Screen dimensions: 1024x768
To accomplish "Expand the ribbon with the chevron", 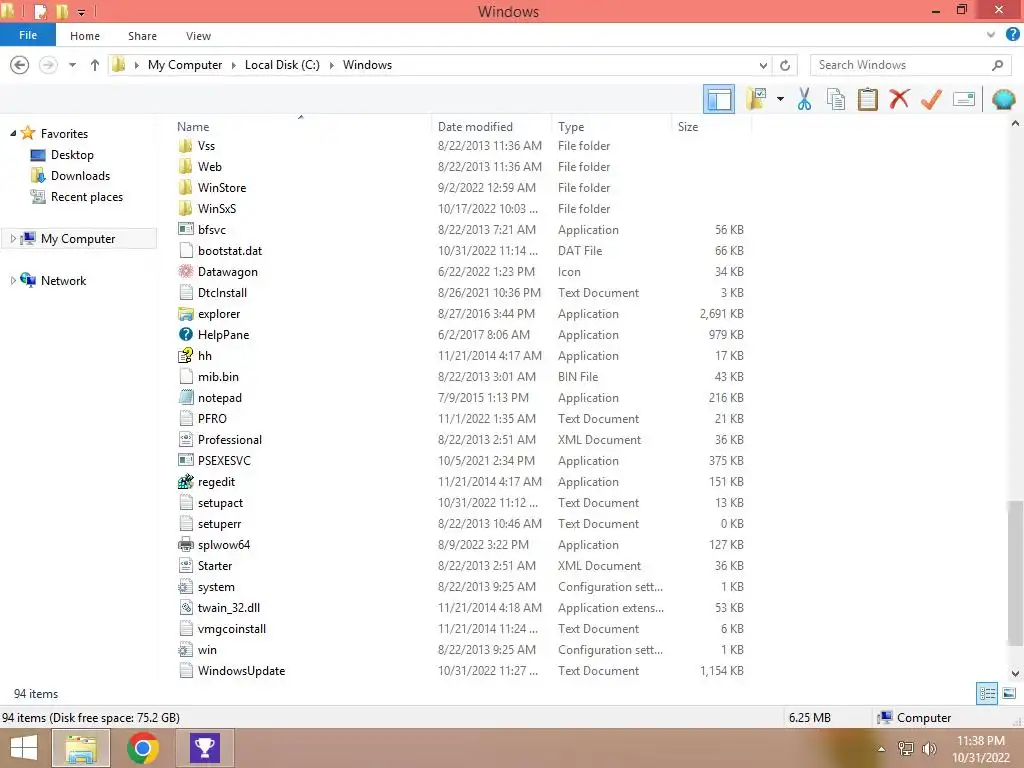I will pyautogui.click(x=991, y=35).
